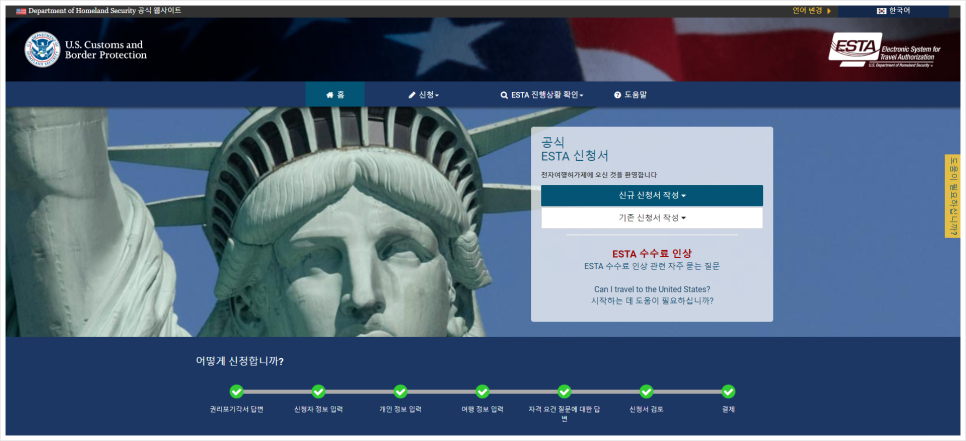This screenshot has height=441, width=966.
Task: Open ESTA 수수료 인상 관련 자주 묻는 질문
Action: pos(652,267)
